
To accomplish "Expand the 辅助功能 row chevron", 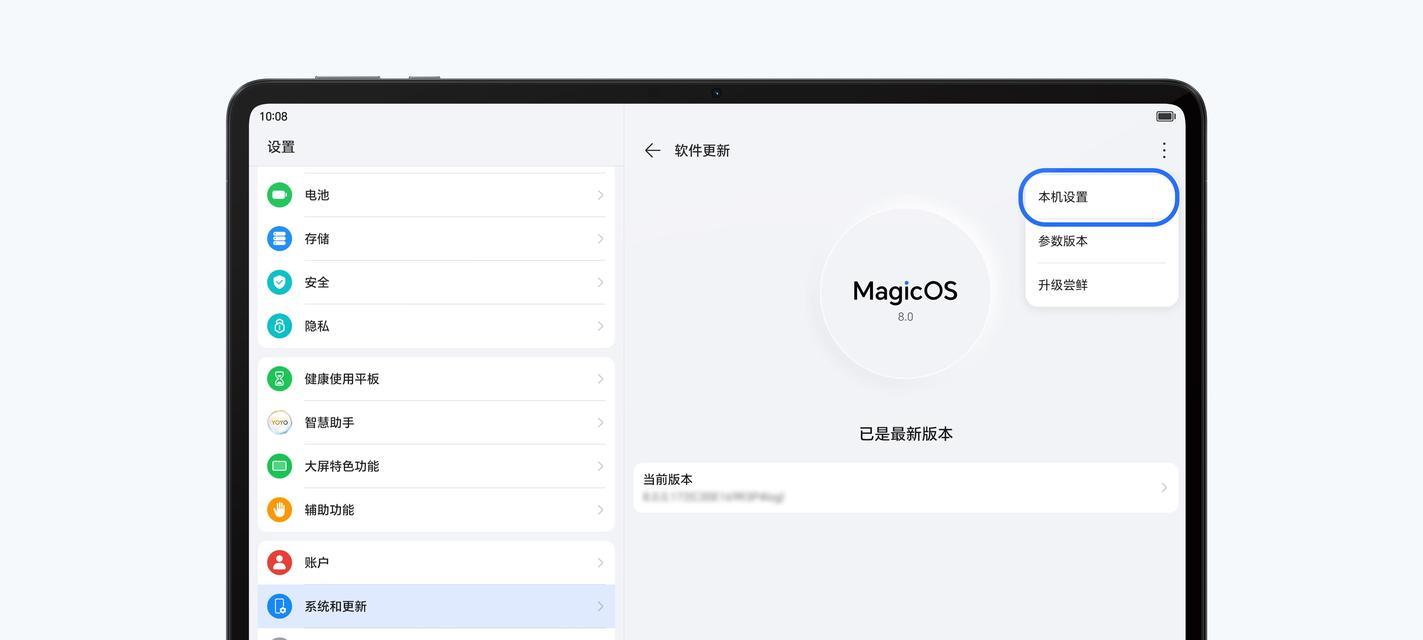I will 600,510.
